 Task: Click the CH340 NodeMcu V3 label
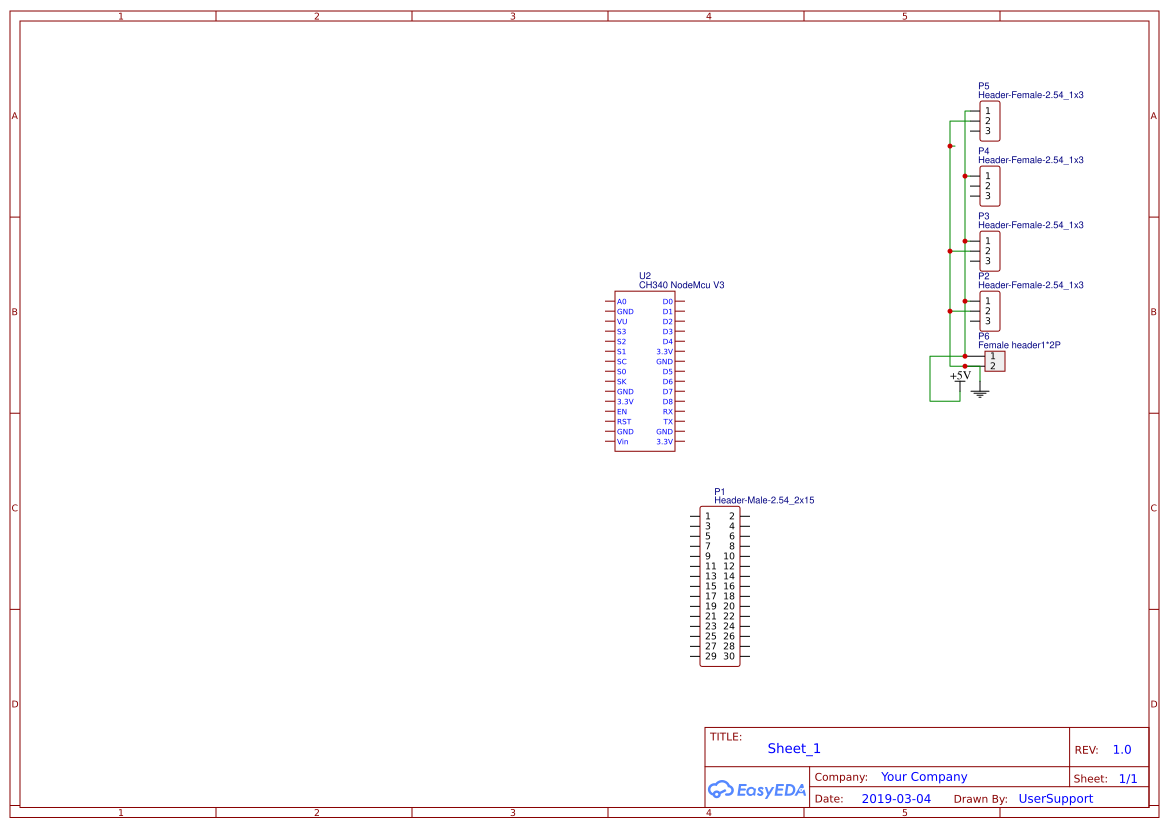click(681, 285)
